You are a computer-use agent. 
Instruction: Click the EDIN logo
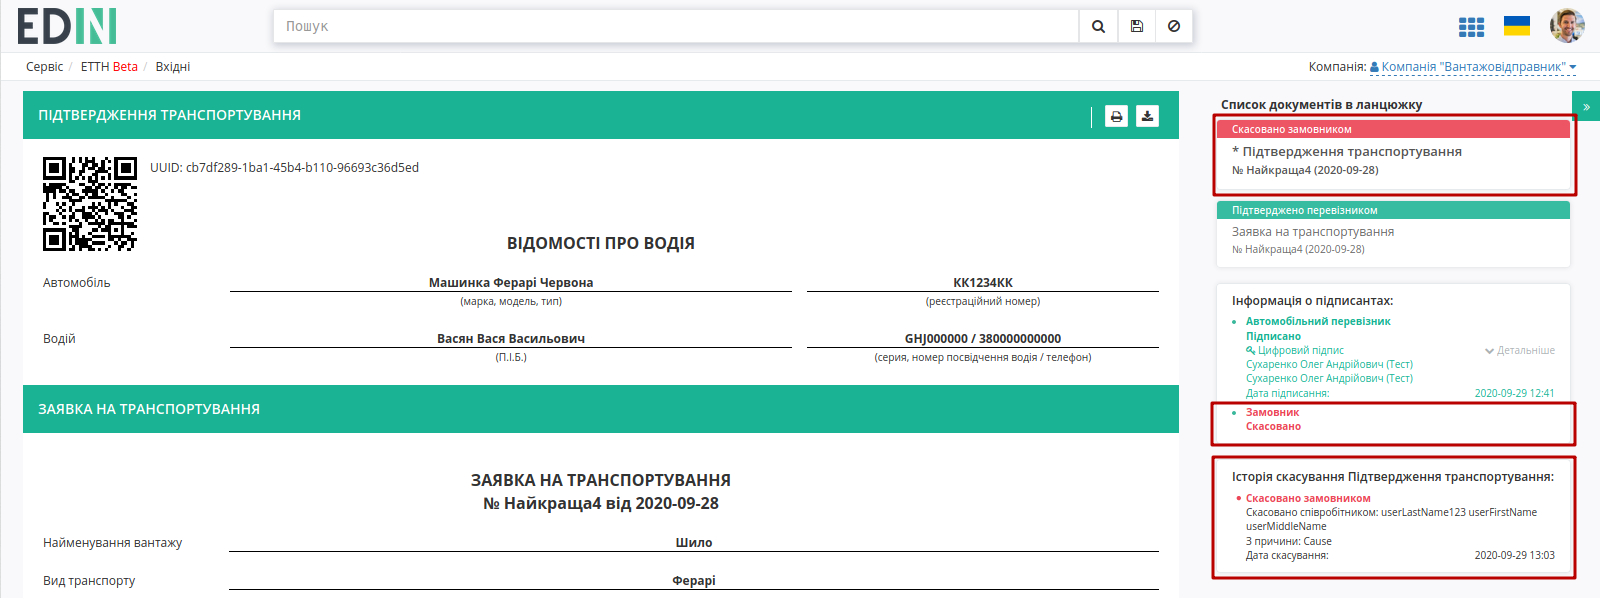pyautogui.click(x=67, y=26)
